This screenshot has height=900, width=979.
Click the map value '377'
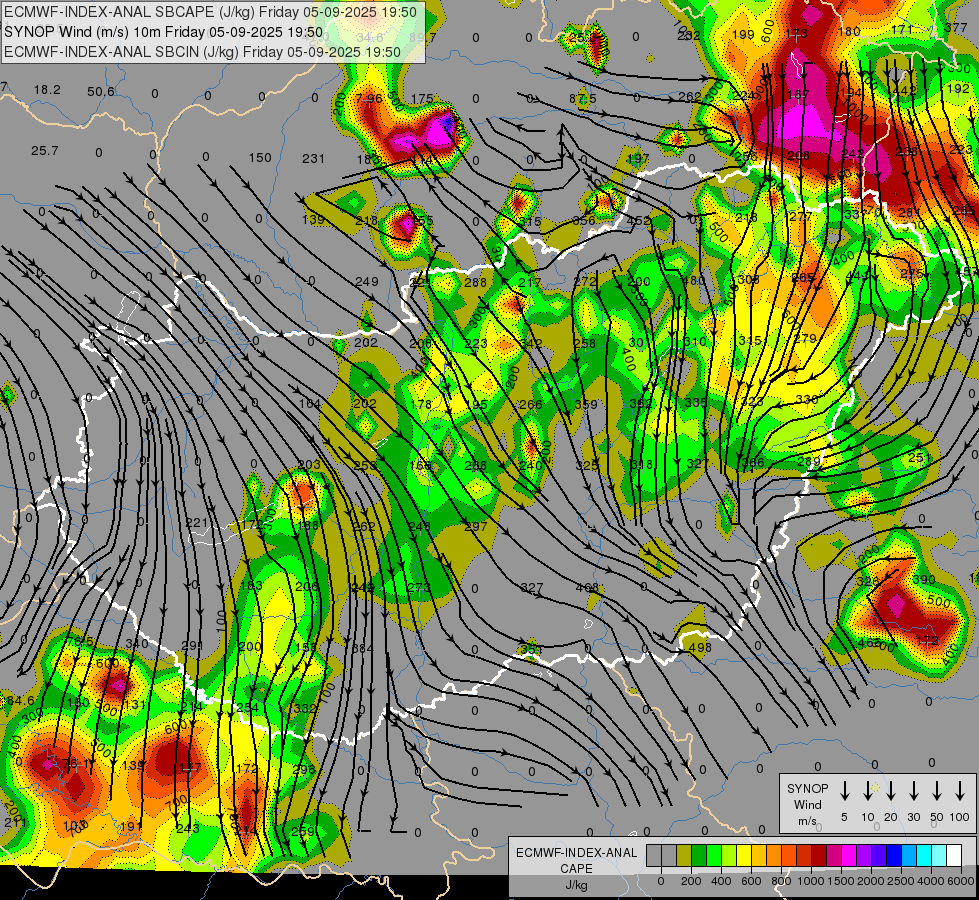click(x=956, y=27)
